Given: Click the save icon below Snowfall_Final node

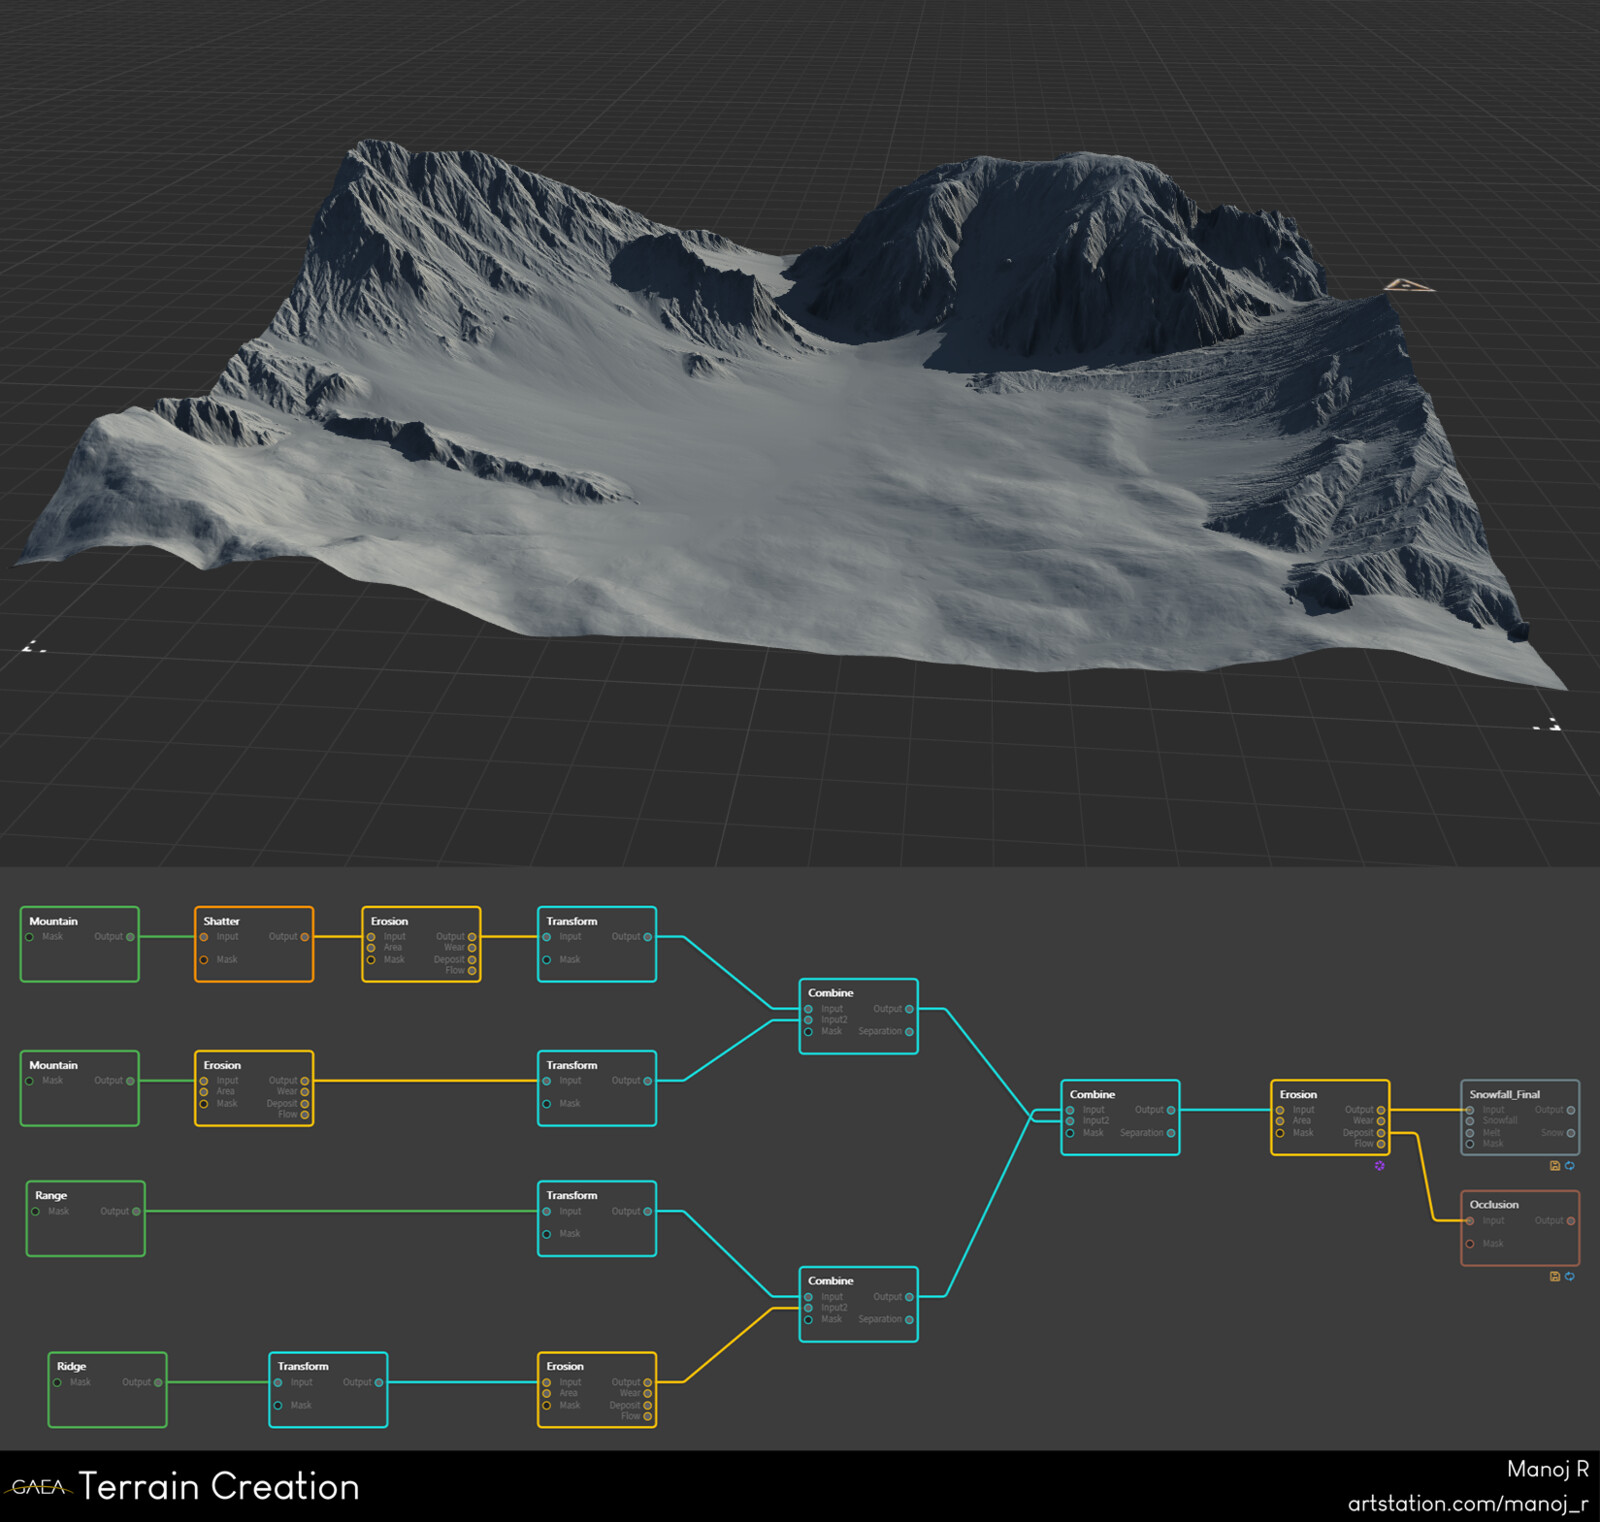Looking at the screenshot, I should click(1554, 1166).
